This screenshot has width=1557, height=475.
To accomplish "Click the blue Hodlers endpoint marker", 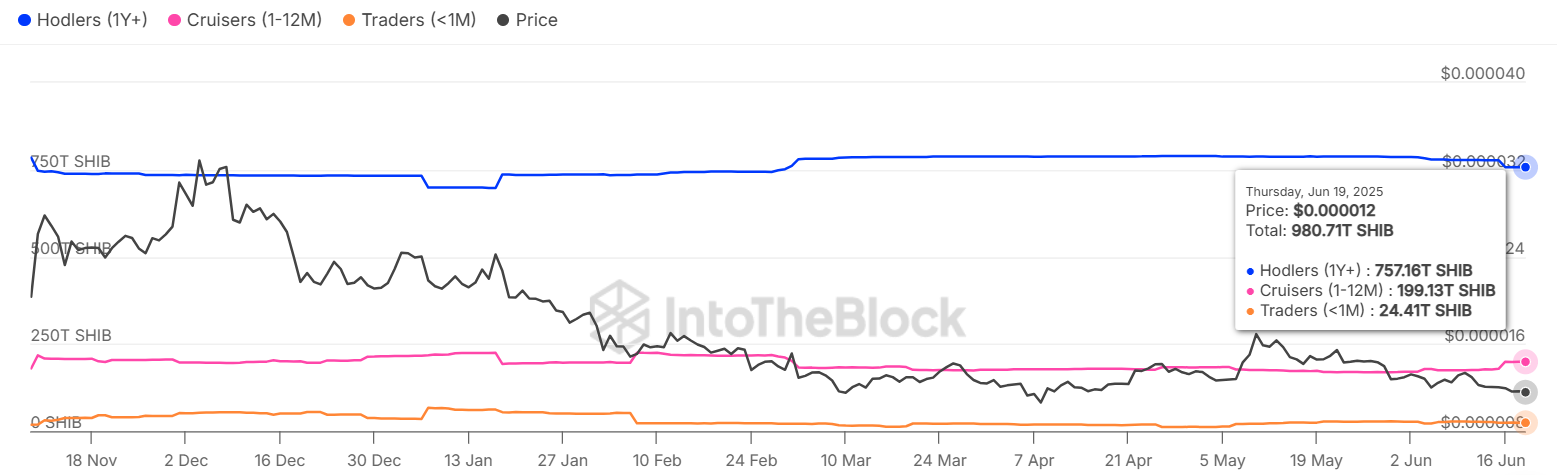I will pyautogui.click(x=1525, y=168).
